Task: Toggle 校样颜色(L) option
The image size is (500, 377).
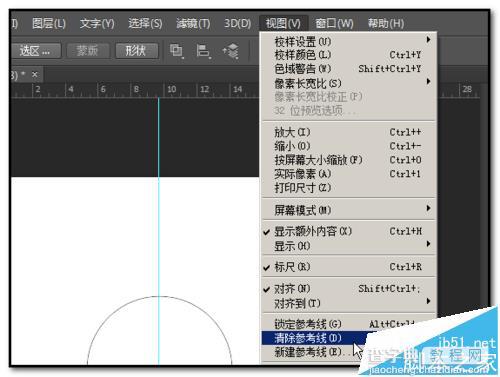Action: point(349,55)
